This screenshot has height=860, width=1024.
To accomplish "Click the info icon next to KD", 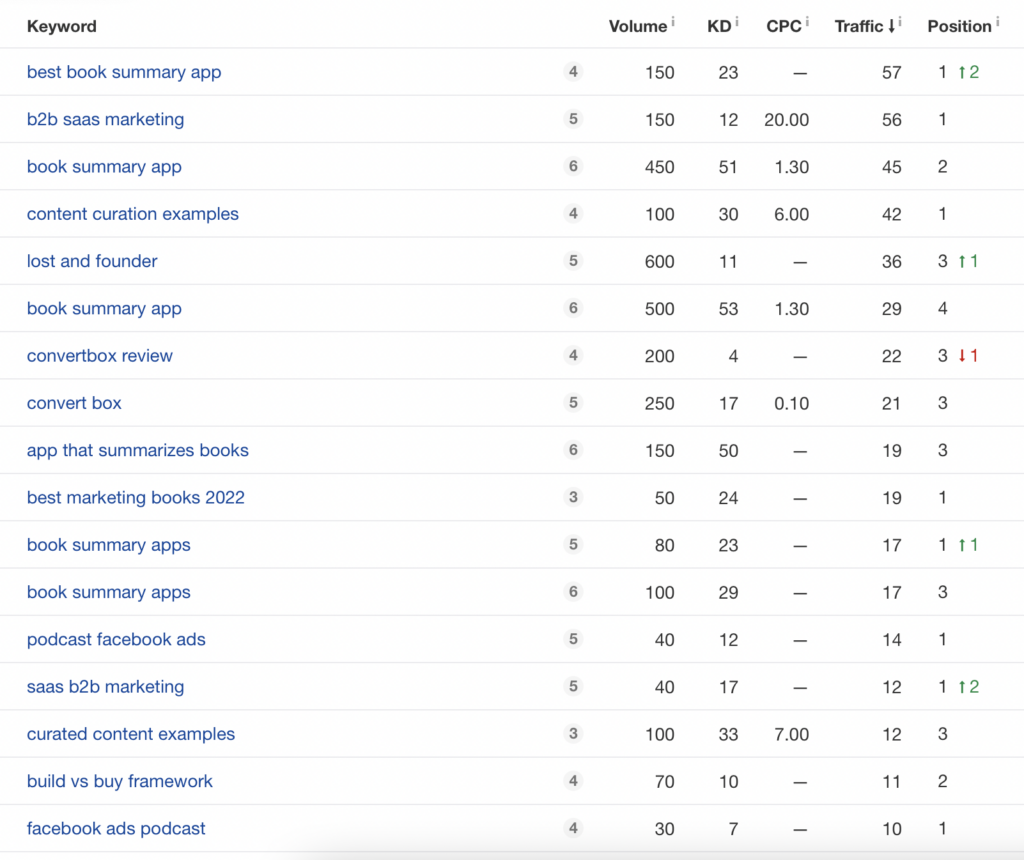I will click(x=737, y=22).
